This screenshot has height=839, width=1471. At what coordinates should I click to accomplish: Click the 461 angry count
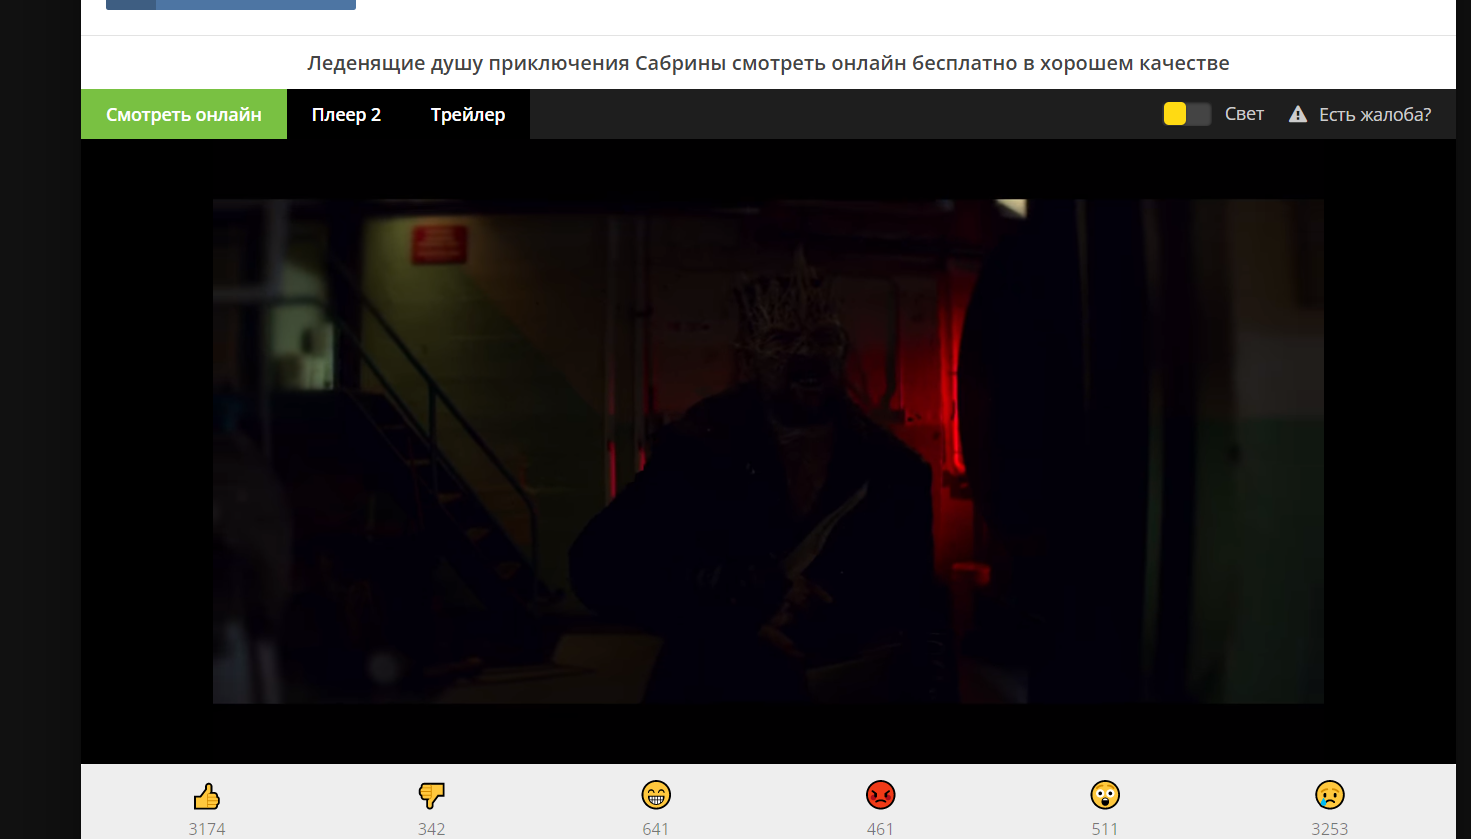coord(880,829)
